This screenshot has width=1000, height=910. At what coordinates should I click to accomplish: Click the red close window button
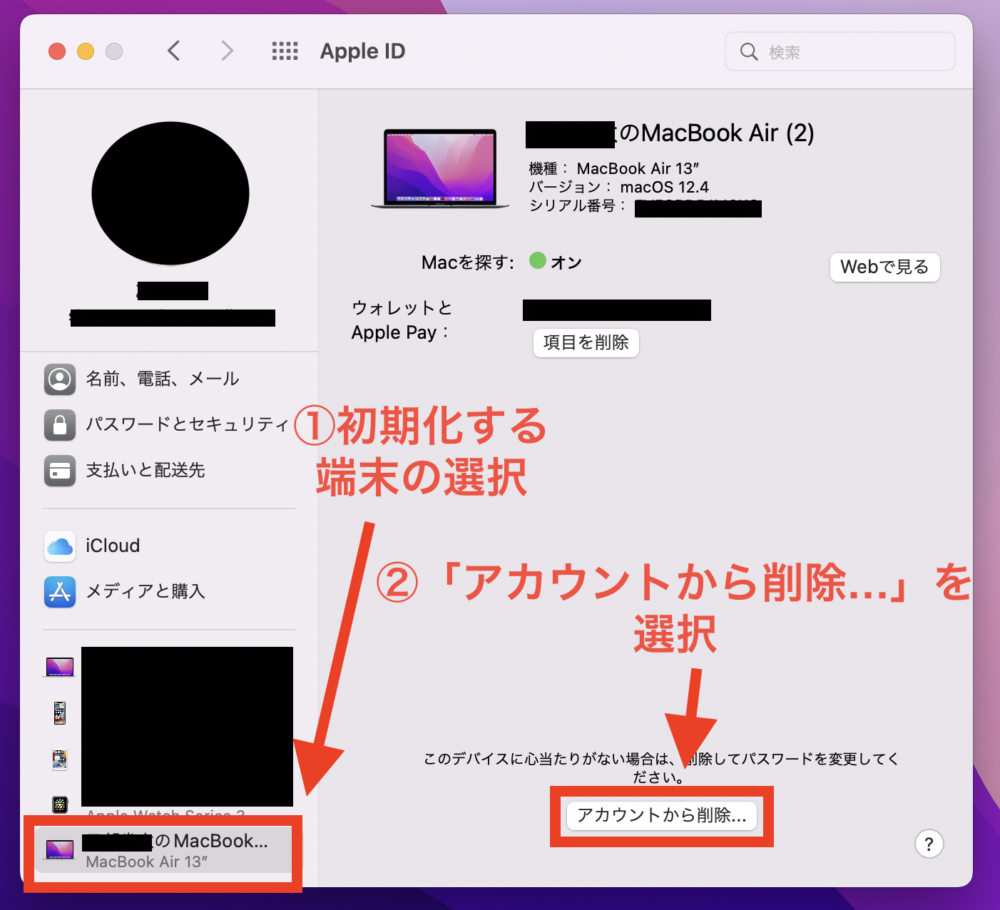[x=57, y=51]
